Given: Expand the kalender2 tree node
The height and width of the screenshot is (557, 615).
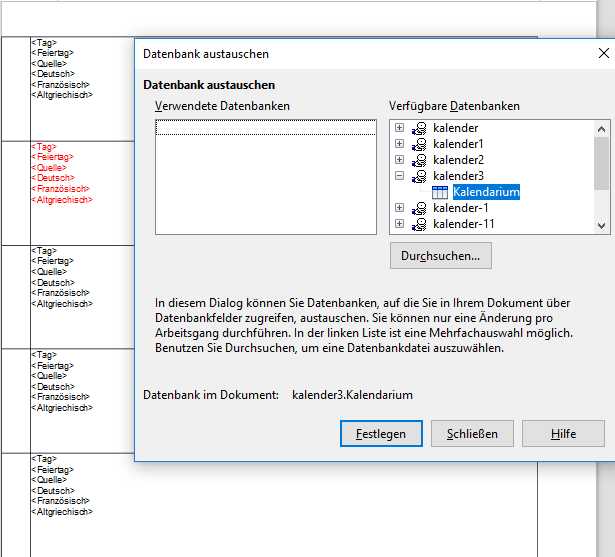Looking at the screenshot, I should coord(400,160).
